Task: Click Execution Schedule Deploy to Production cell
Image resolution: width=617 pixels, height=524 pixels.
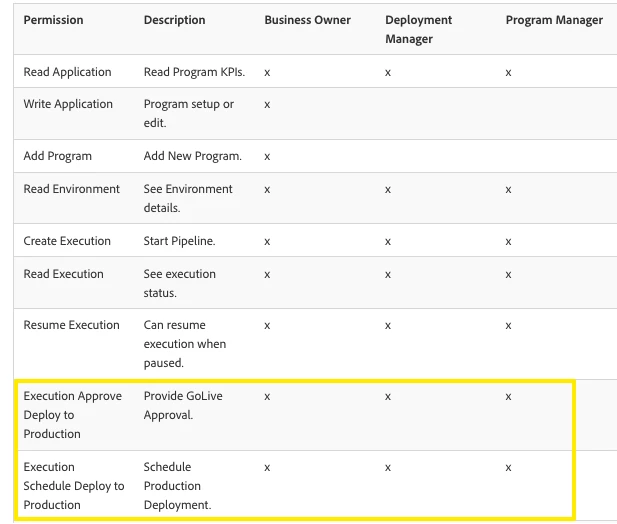Action: click(74, 486)
